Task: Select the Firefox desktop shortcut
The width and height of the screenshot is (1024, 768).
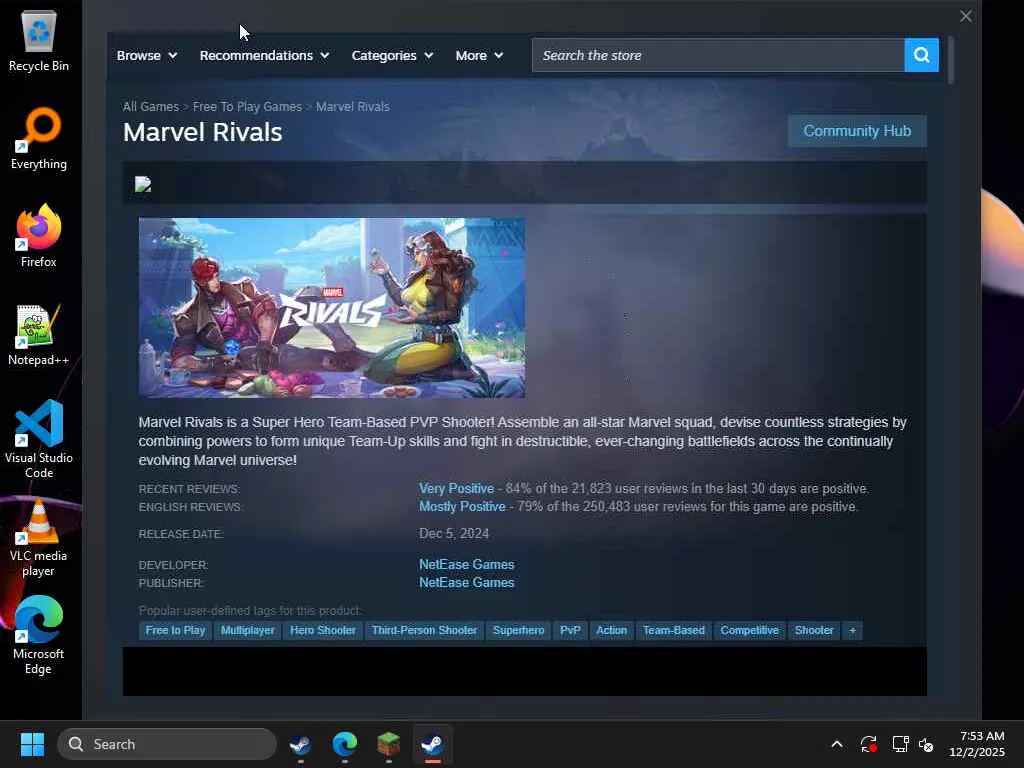Action: coord(39,236)
